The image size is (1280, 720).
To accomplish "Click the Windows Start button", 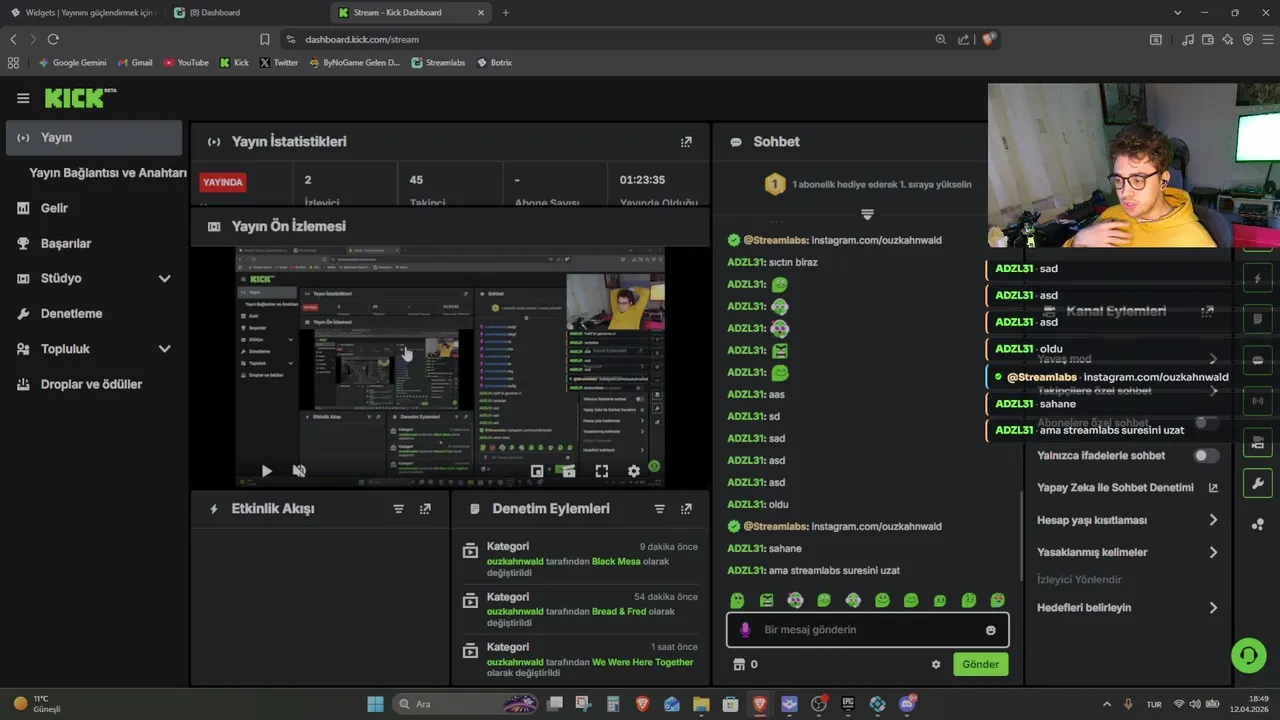I will click(375, 704).
